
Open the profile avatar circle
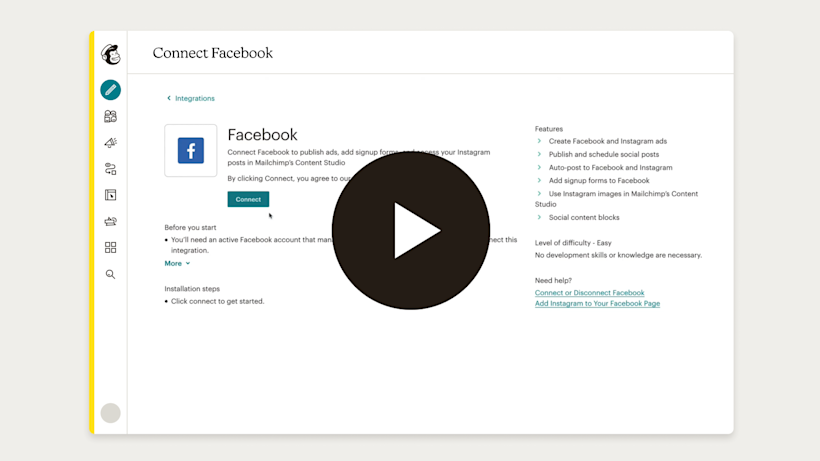coord(111,413)
